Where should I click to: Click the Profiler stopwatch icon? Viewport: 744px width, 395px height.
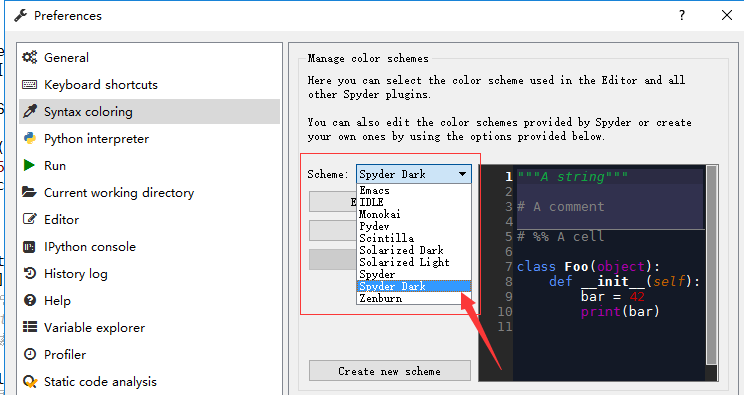[30, 354]
